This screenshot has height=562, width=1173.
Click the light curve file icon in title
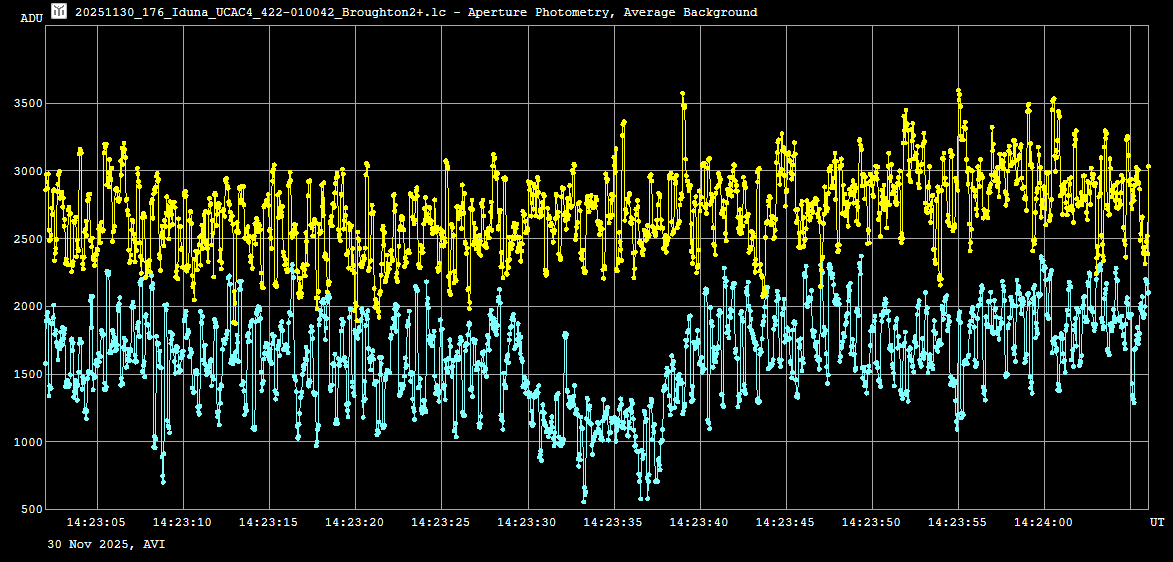coord(59,11)
